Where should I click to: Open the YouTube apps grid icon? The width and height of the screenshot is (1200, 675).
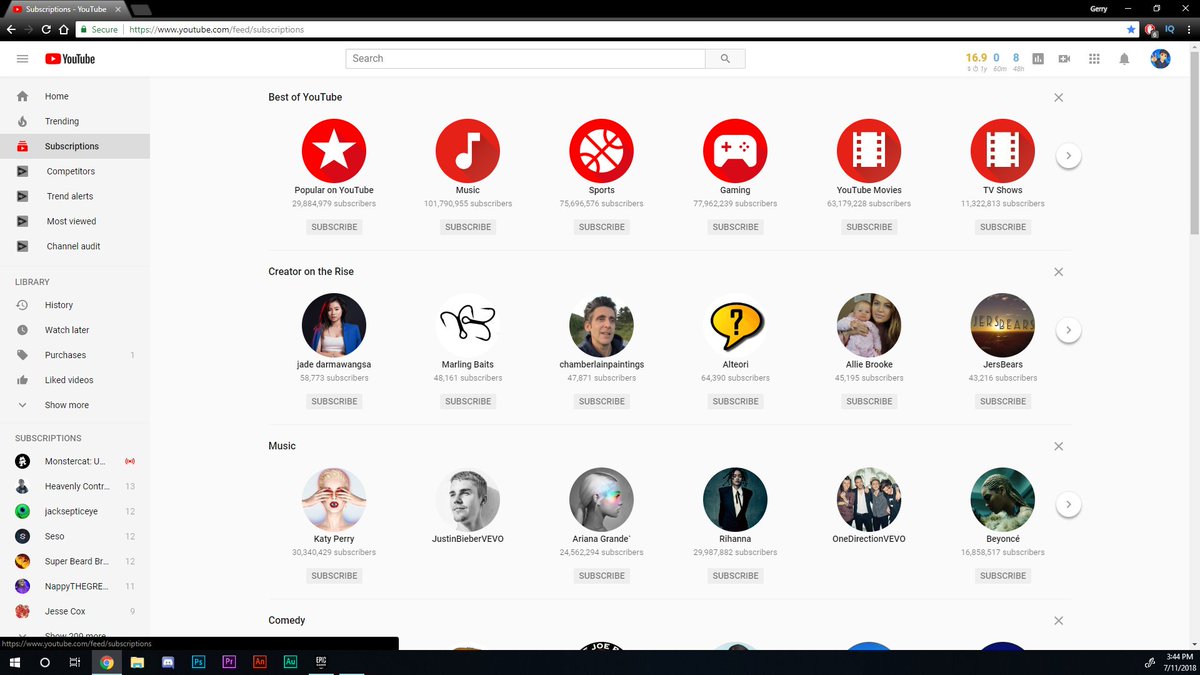click(1094, 59)
